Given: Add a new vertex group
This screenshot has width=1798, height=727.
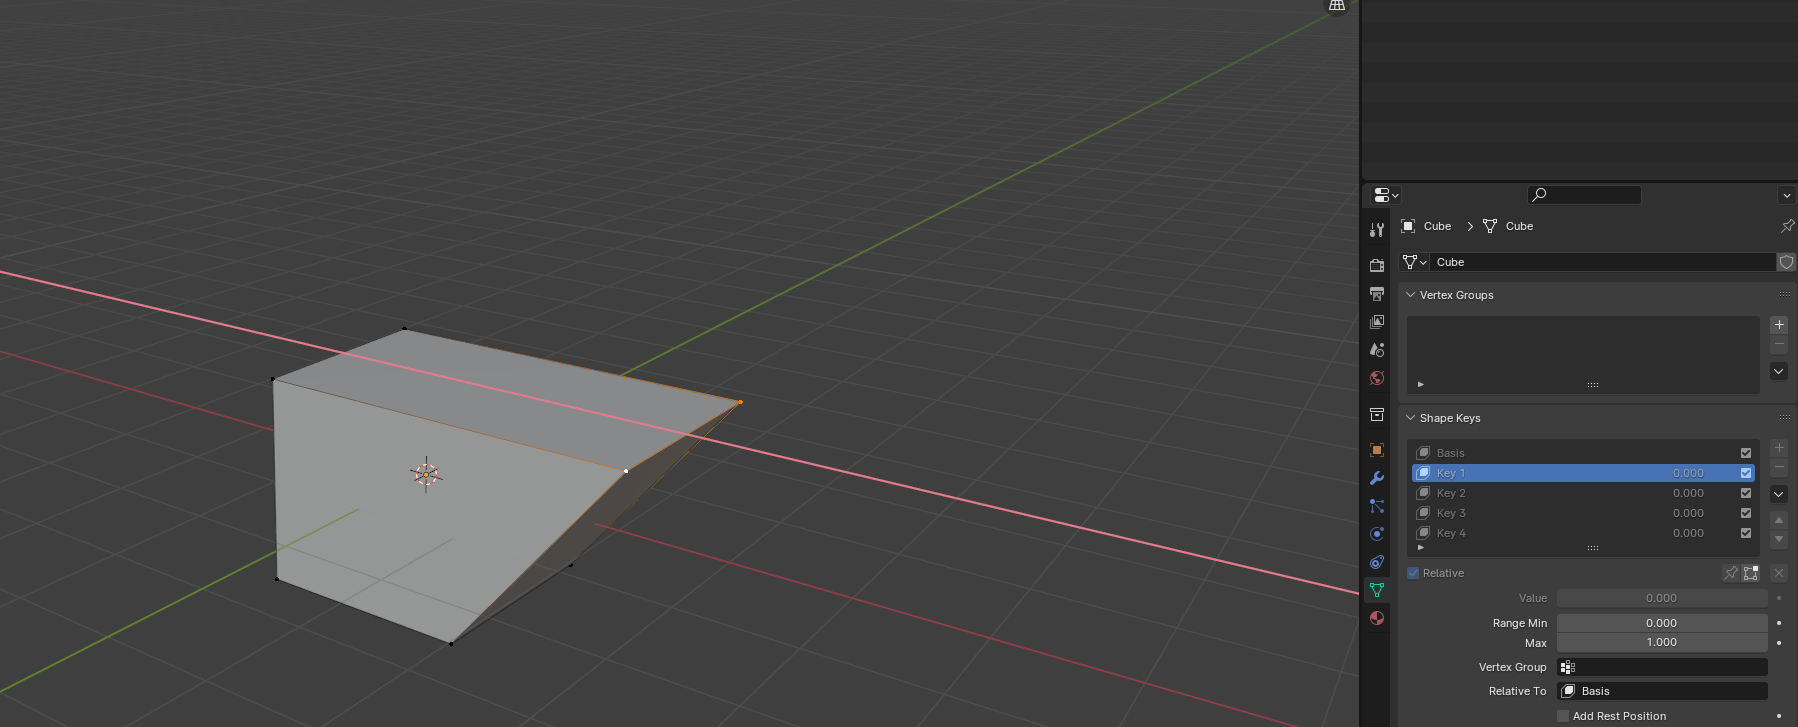Looking at the screenshot, I should (x=1779, y=325).
